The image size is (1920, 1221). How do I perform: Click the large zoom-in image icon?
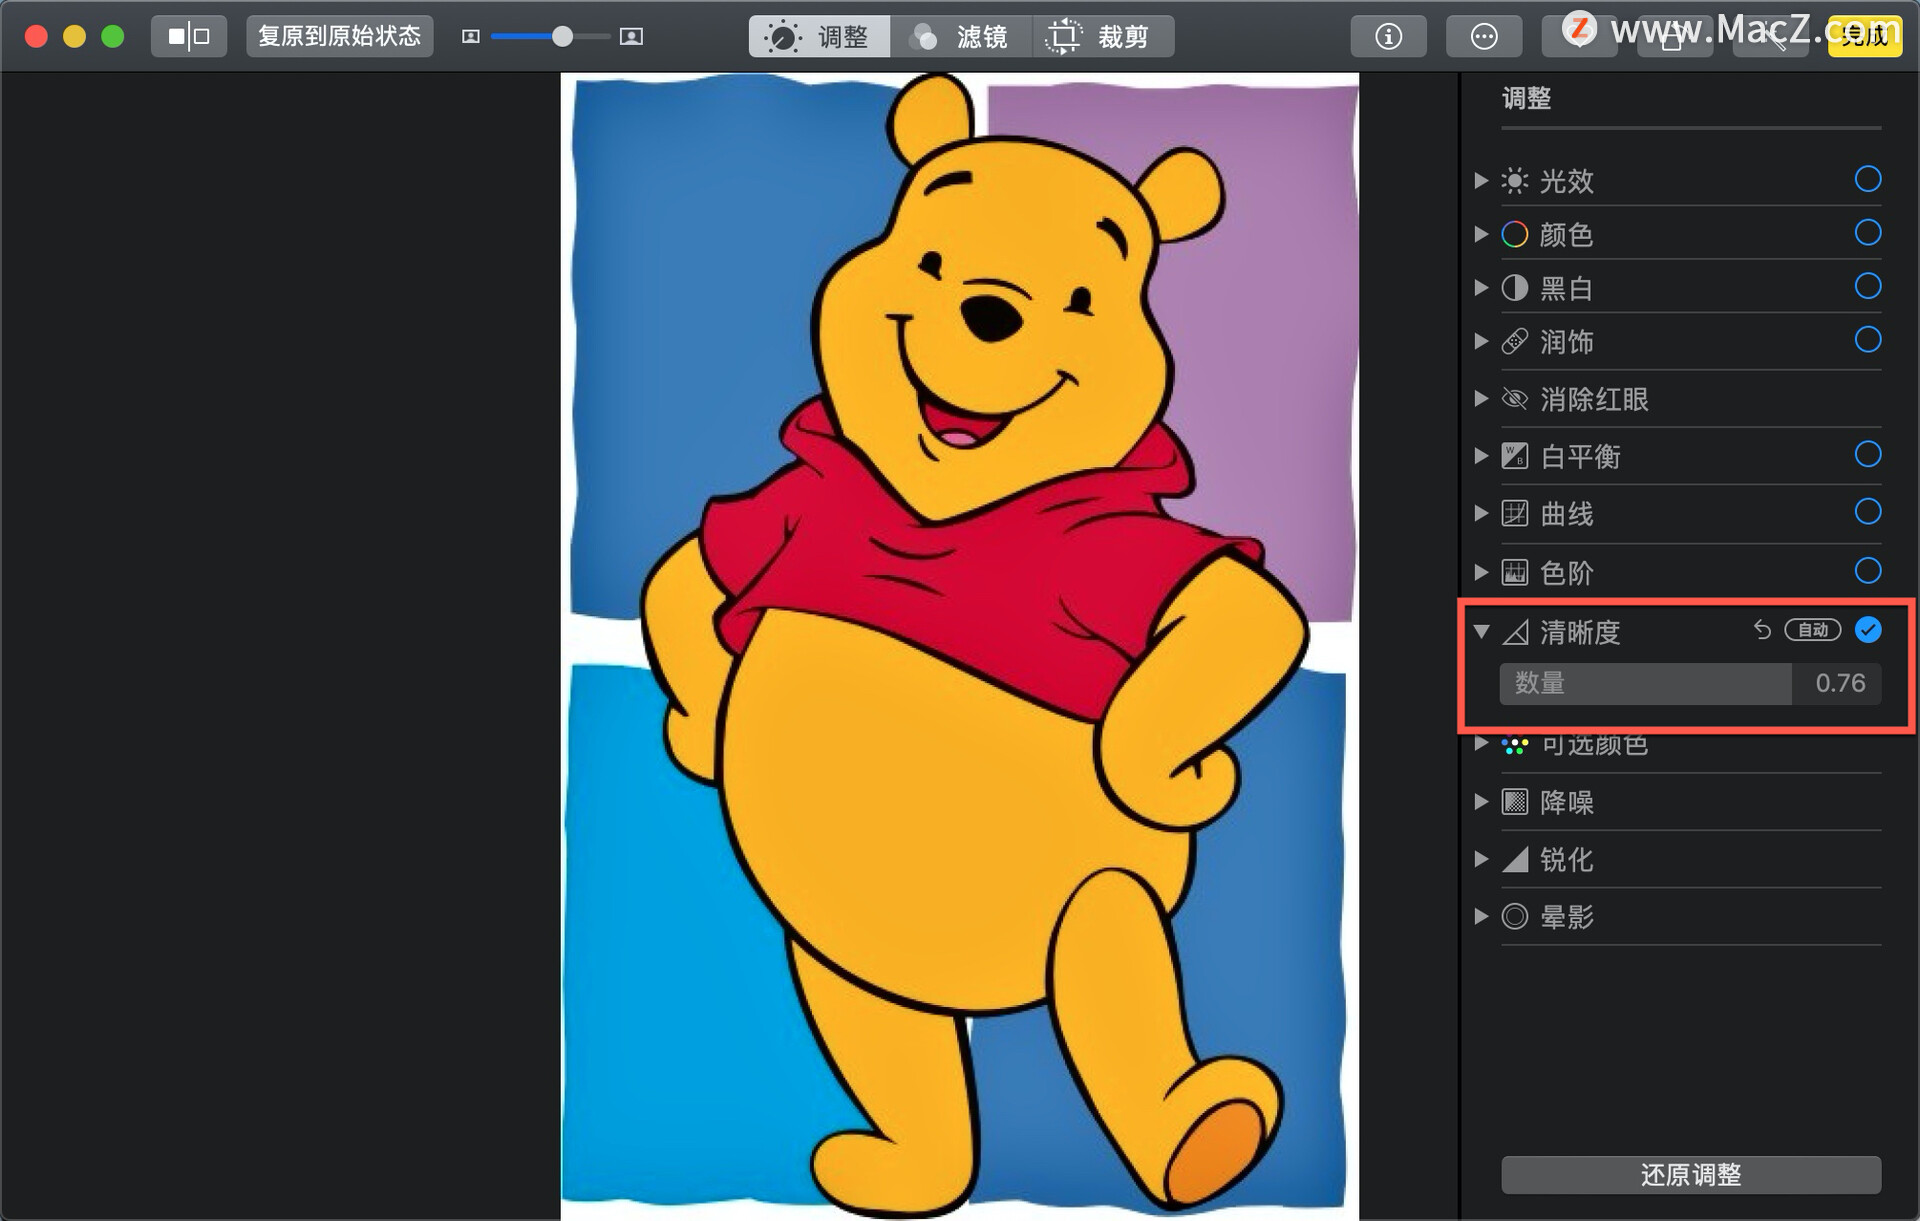631,37
